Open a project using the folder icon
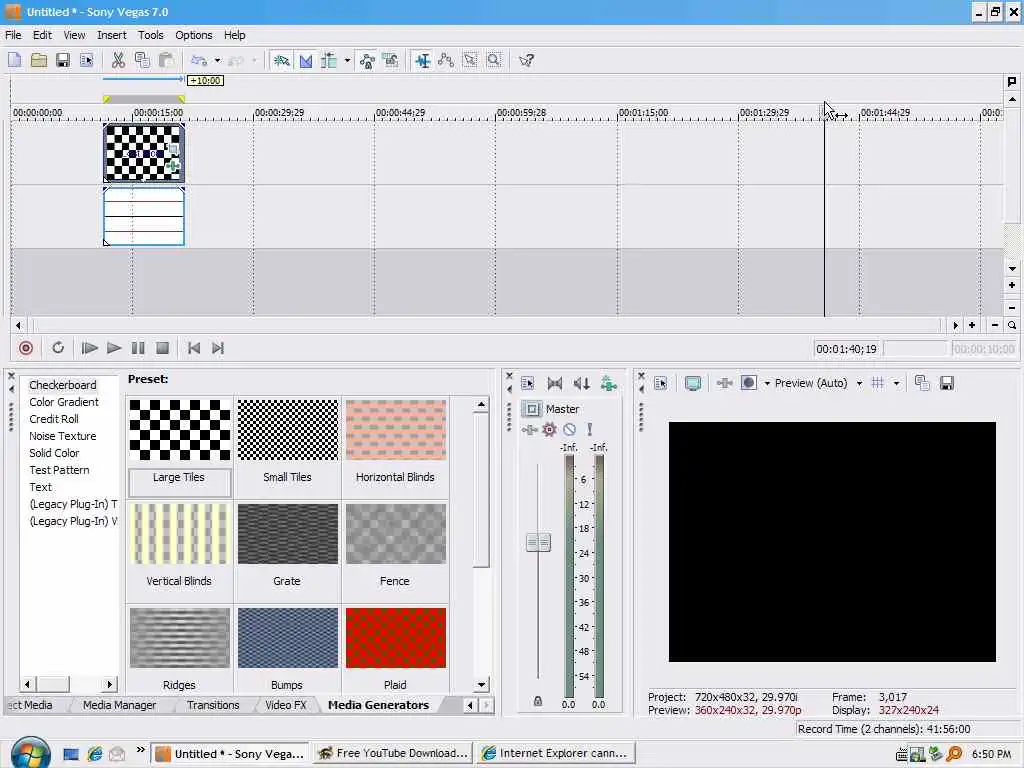 [x=39, y=60]
